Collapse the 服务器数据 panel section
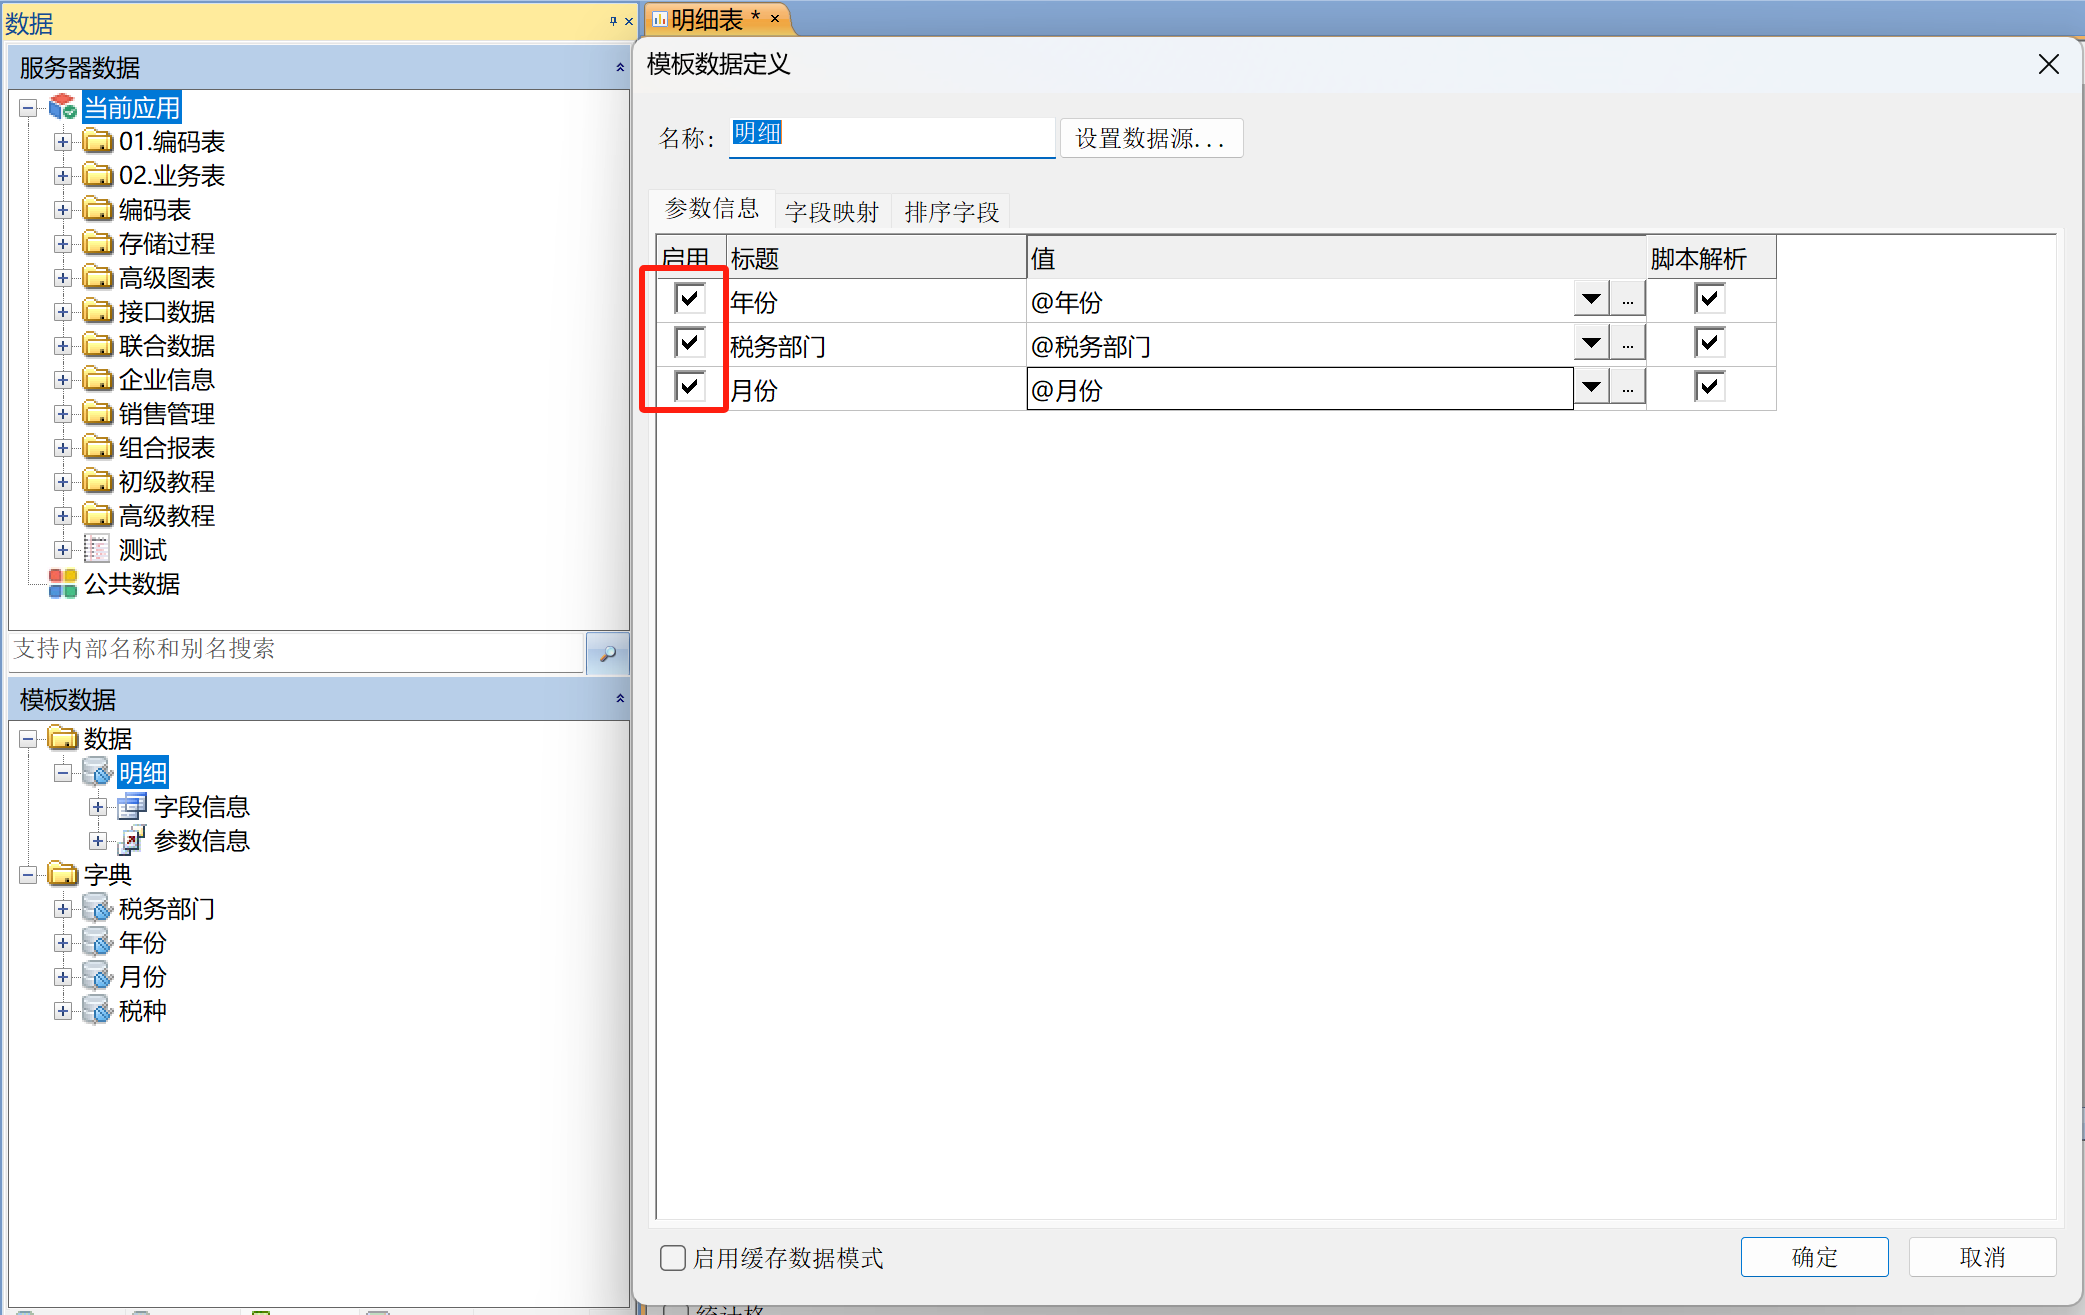The height and width of the screenshot is (1315, 2085). tap(620, 67)
